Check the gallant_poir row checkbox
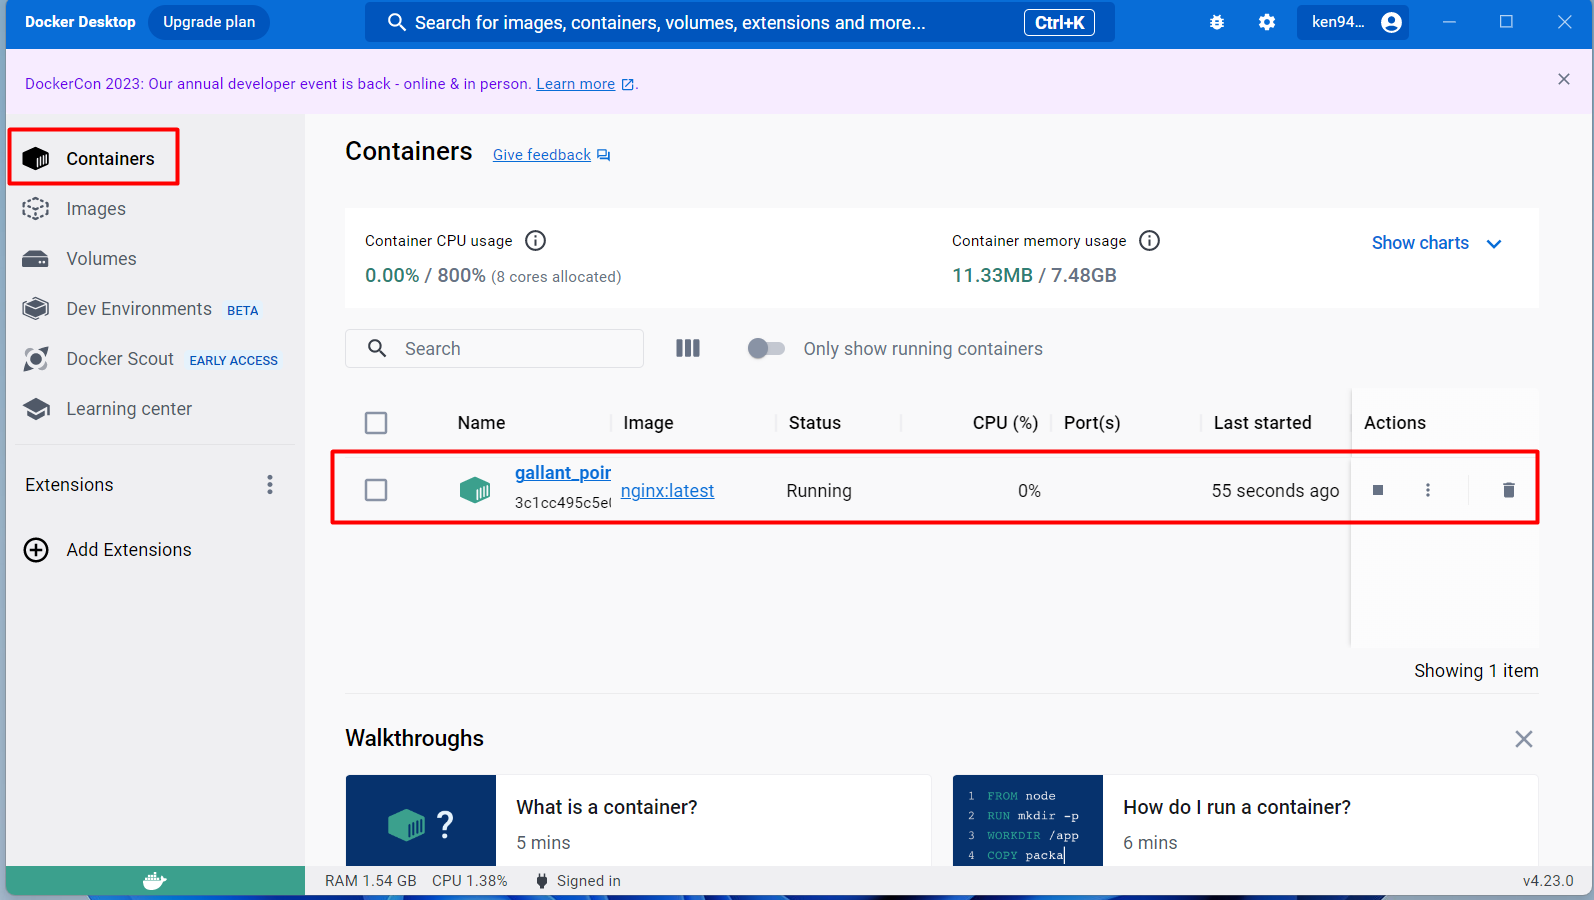The image size is (1594, 900). 376,490
